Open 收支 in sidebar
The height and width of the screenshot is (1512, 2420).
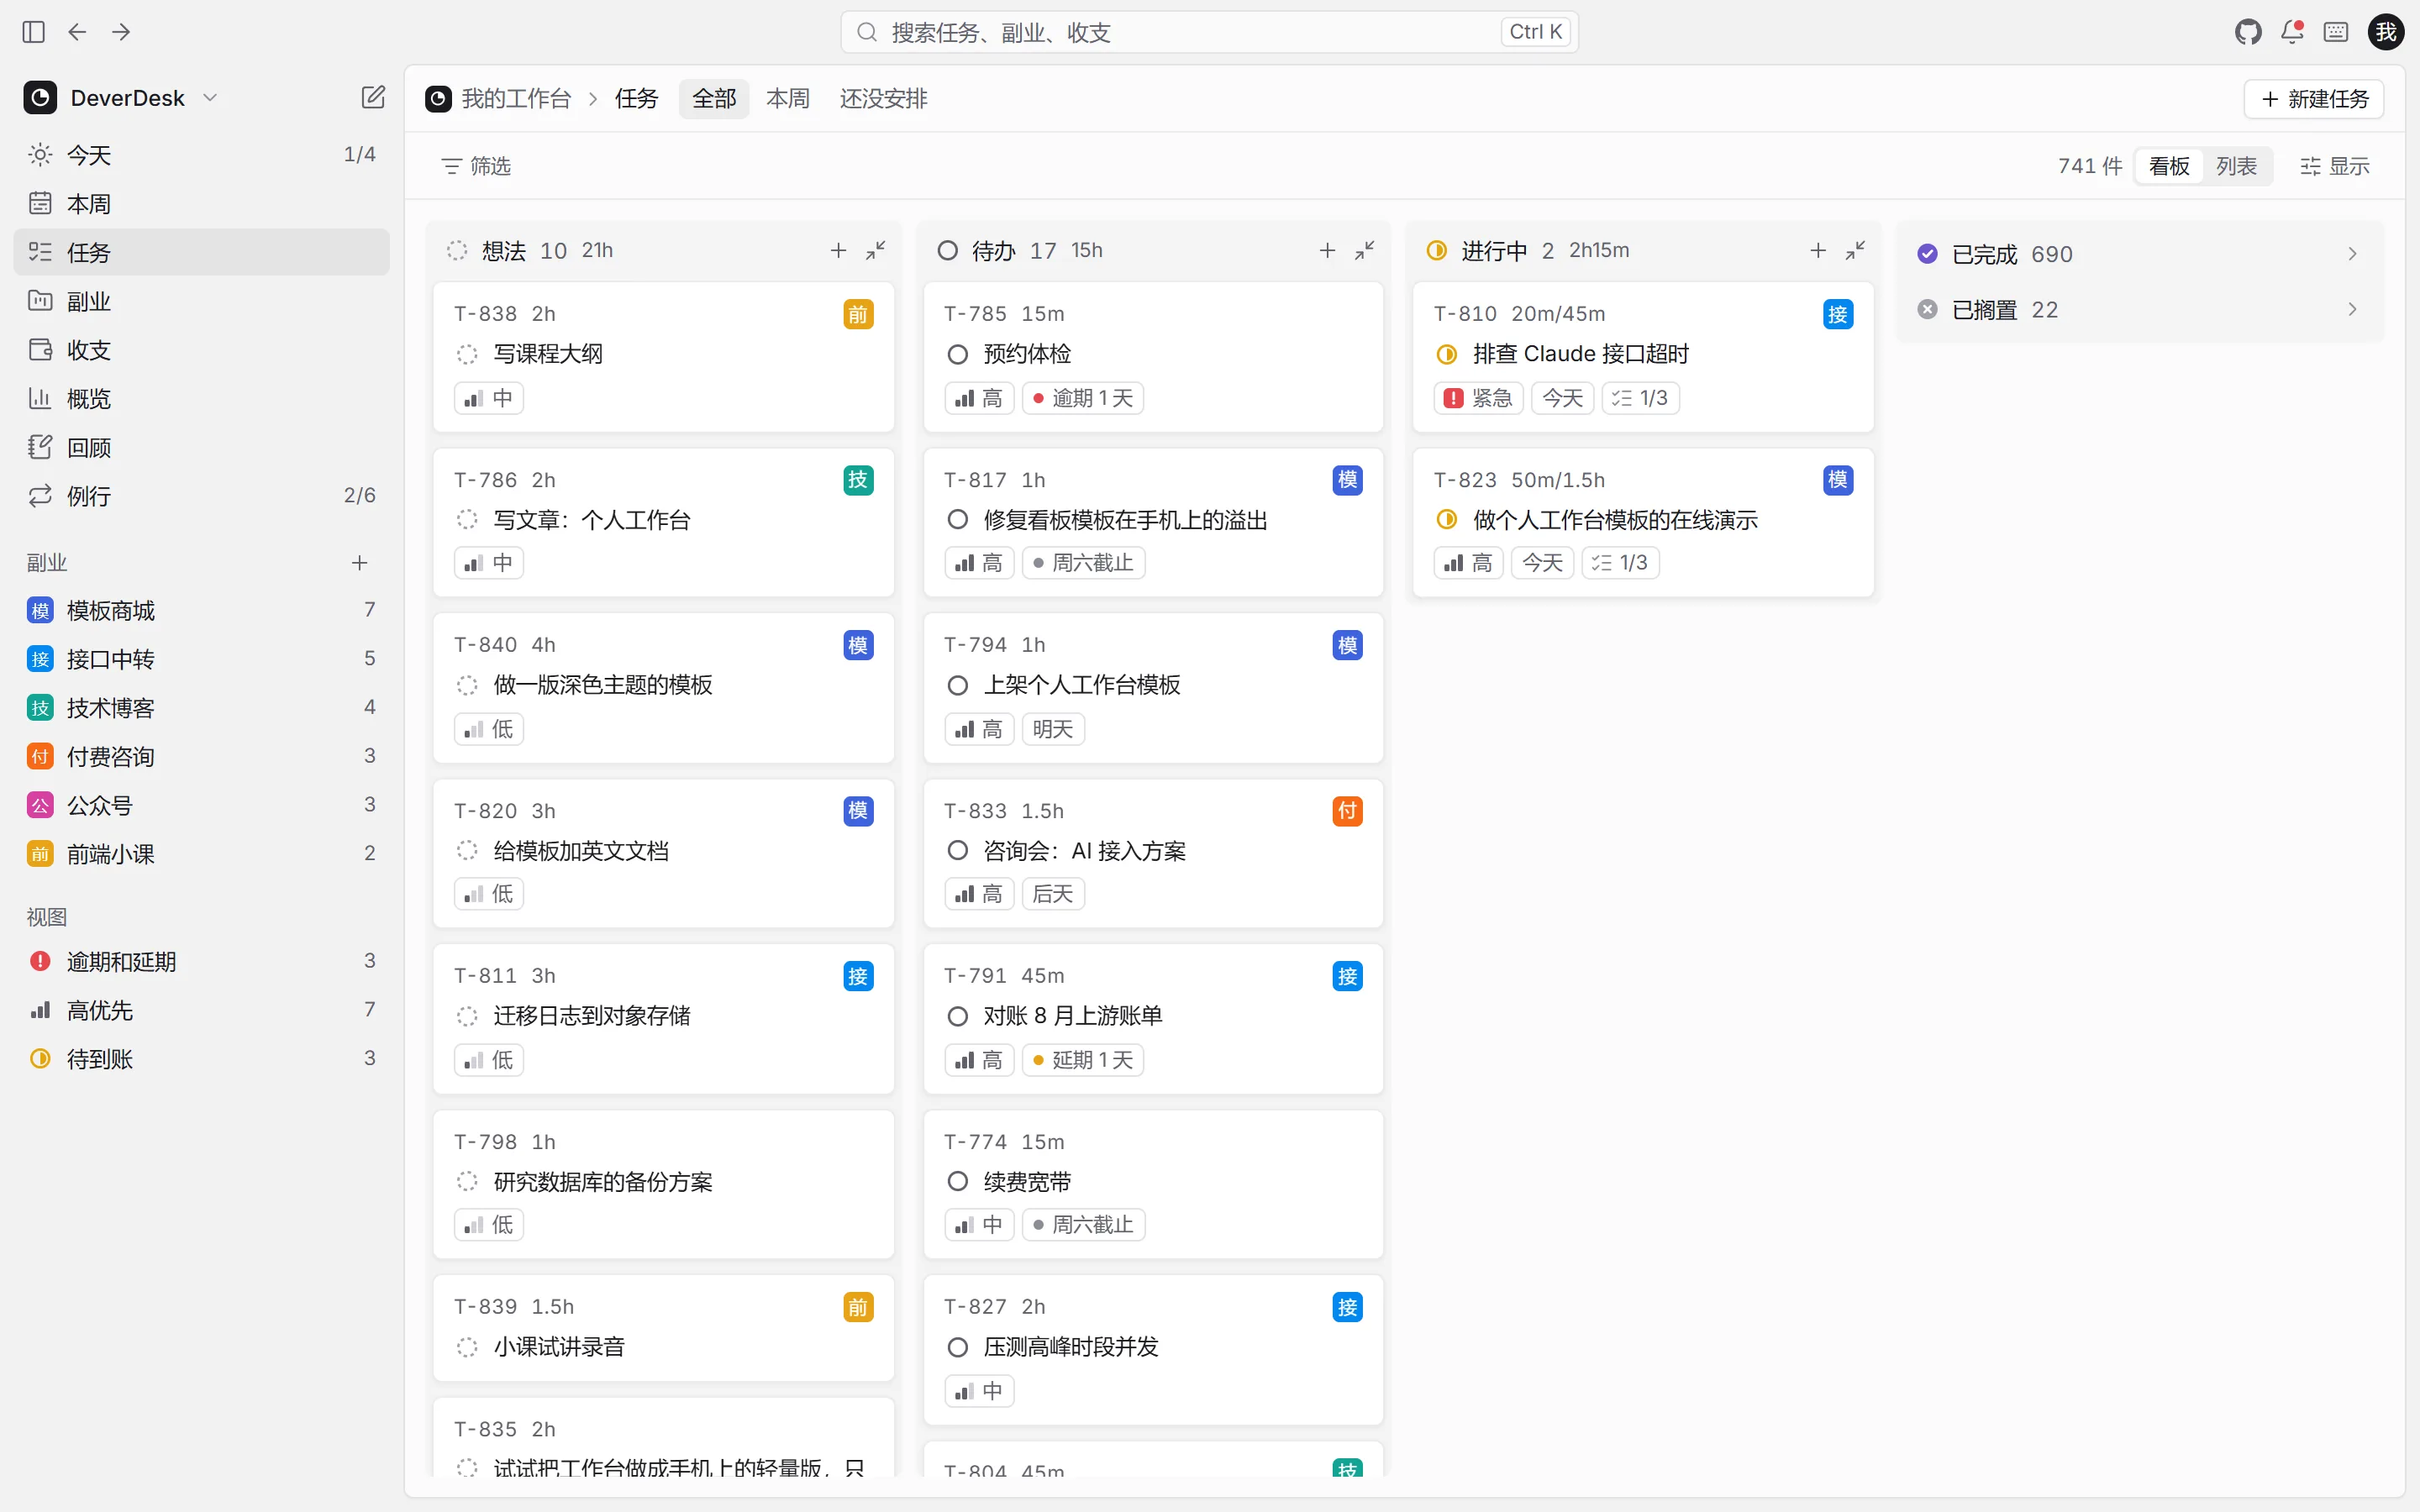(x=201, y=350)
